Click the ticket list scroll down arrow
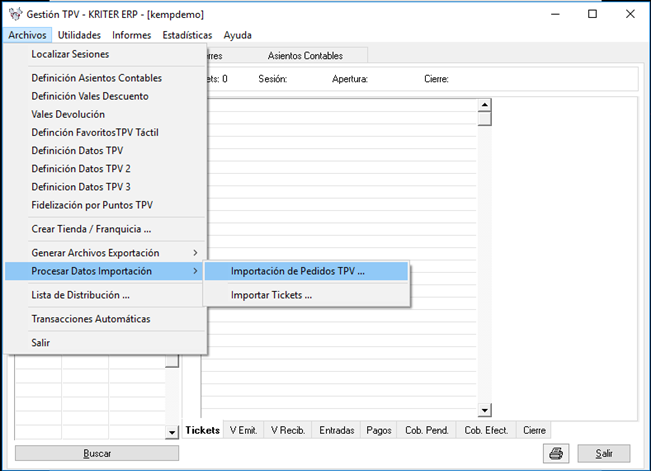 tap(484, 410)
